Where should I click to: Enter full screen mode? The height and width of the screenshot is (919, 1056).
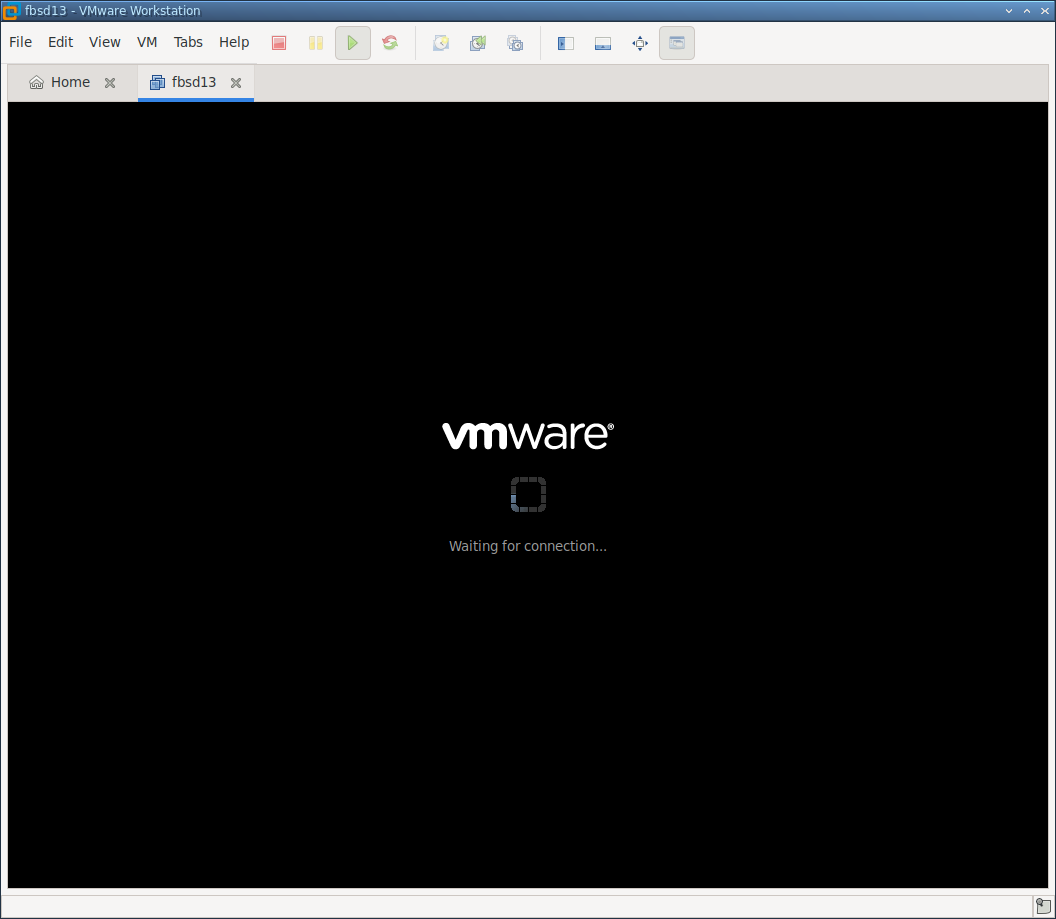pyautogui.click(x=640, y=43)
